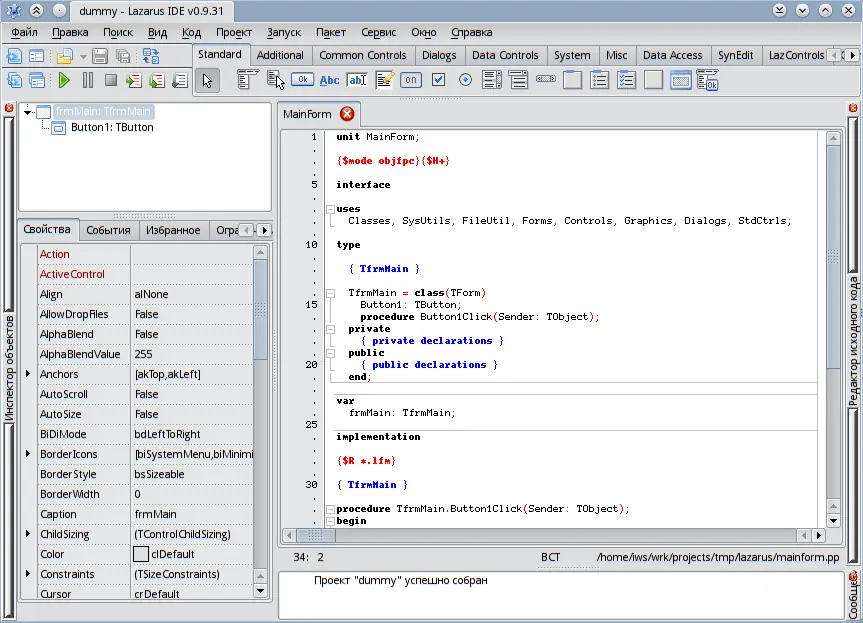Toggle the pointer selection tool in palette

point(207,80)
